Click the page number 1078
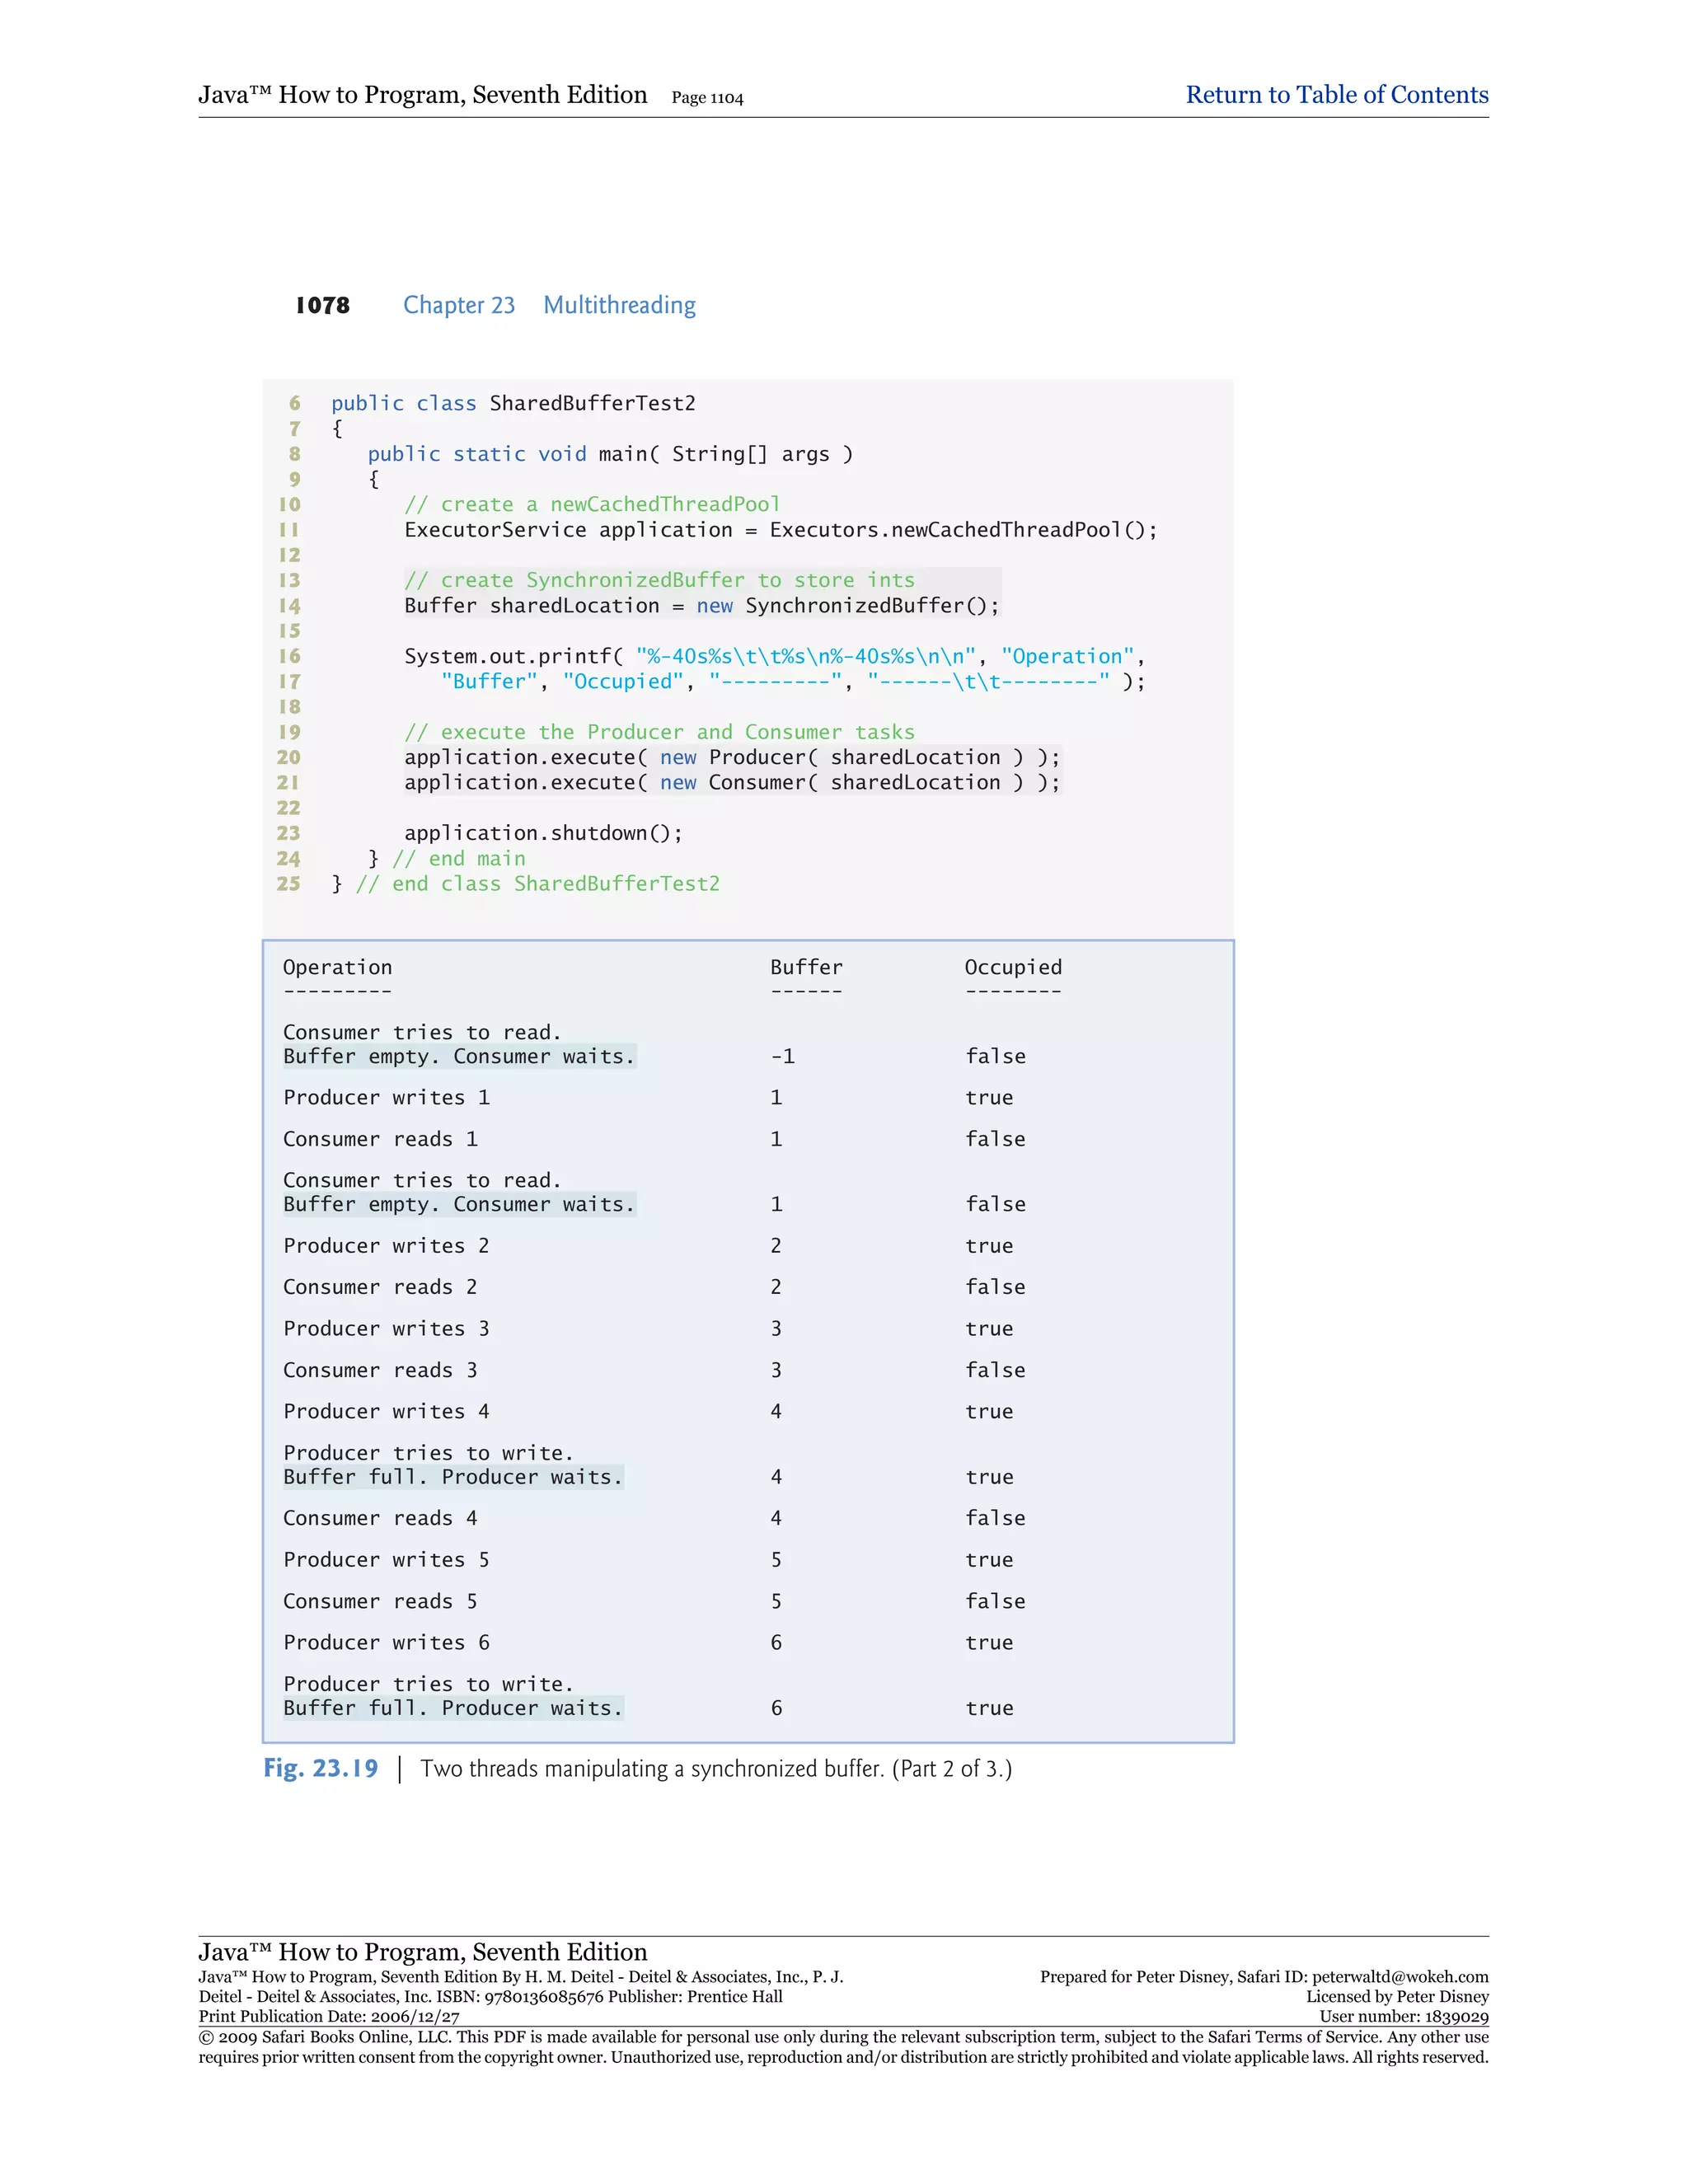This screenshot has height=2184, width=1688. (x=322, y=305)
